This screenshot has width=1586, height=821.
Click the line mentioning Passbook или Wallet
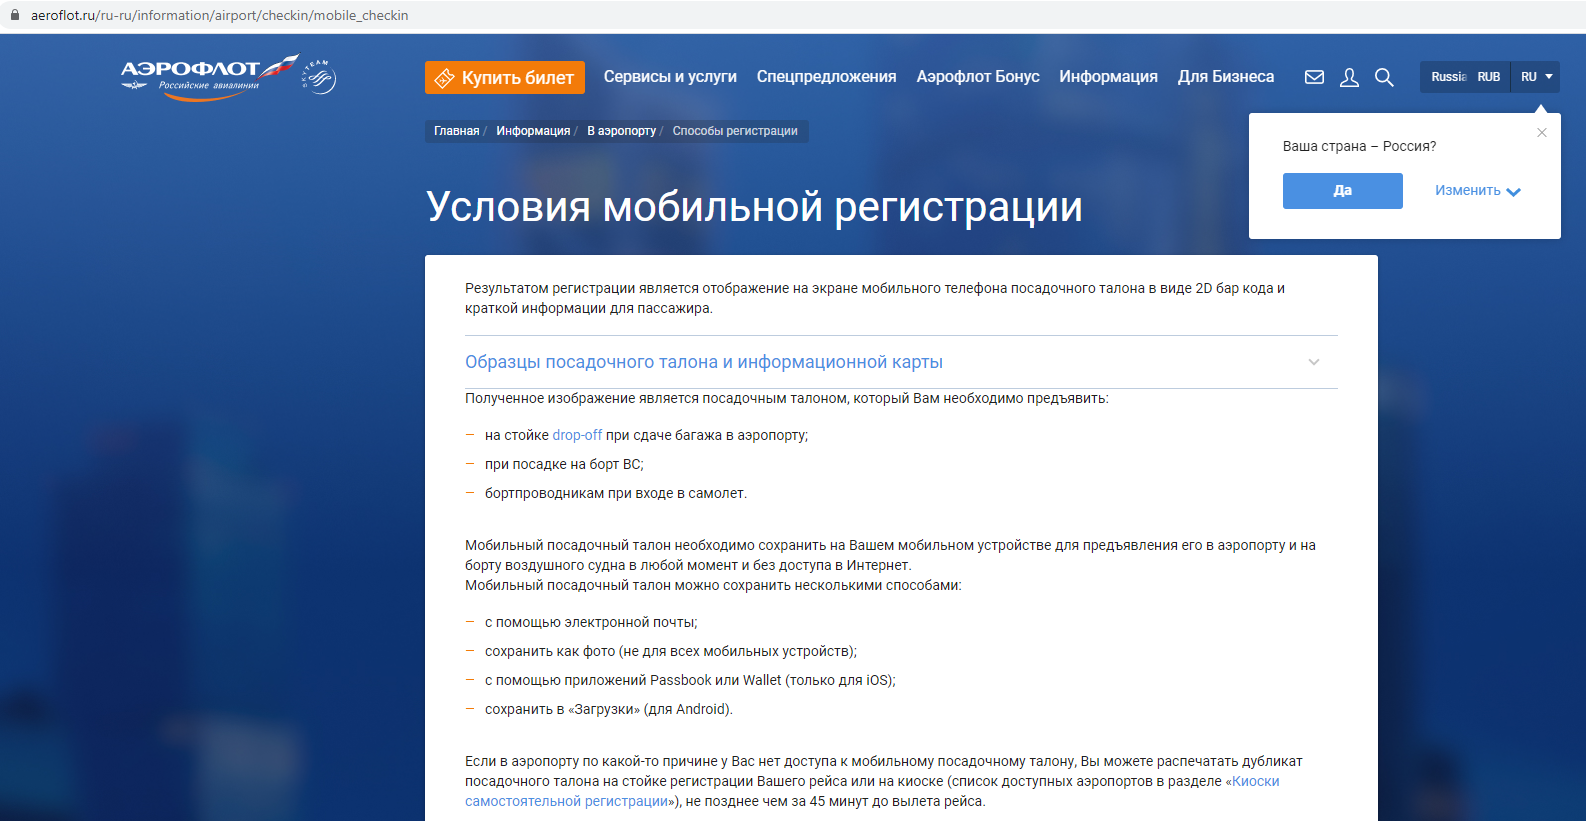tap(690, 680)
